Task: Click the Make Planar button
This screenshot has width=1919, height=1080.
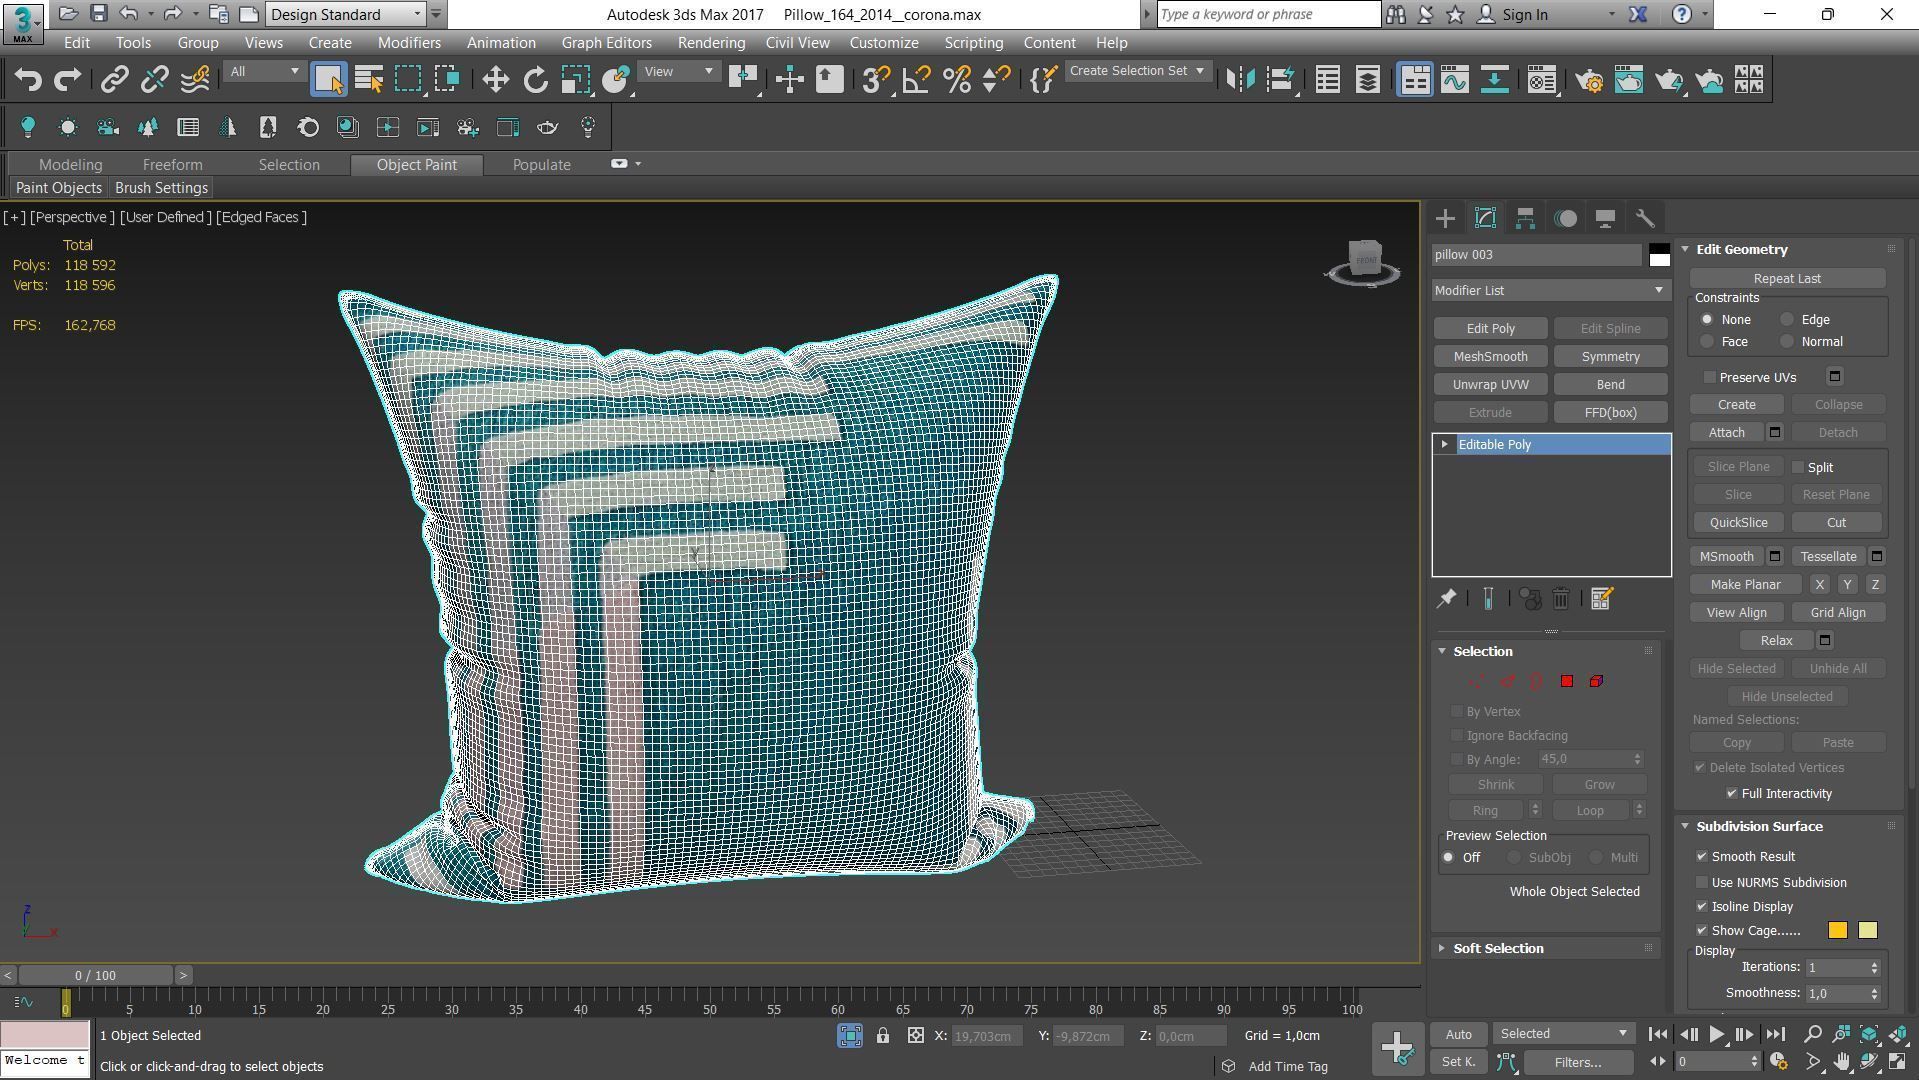Action: point(1745,585)
